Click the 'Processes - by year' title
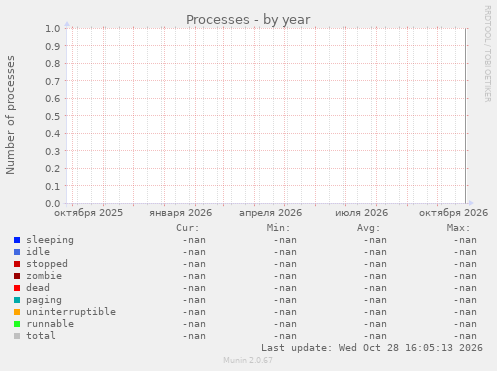 [248, 20]
